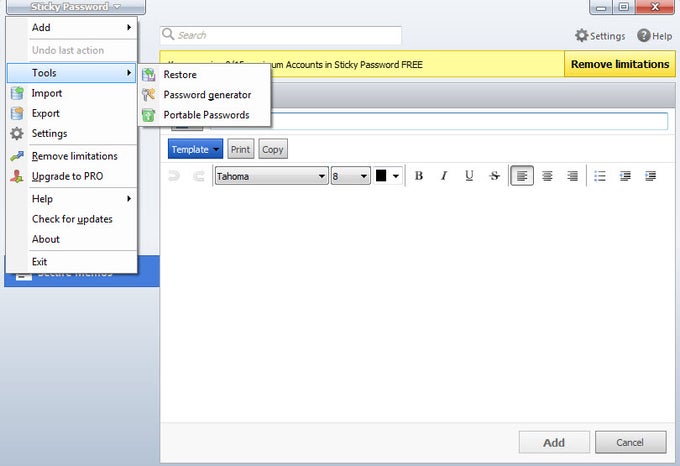Click the Portable Passwords green icon
The width and height of the screenshot is (680, 466).
(148, 115)
